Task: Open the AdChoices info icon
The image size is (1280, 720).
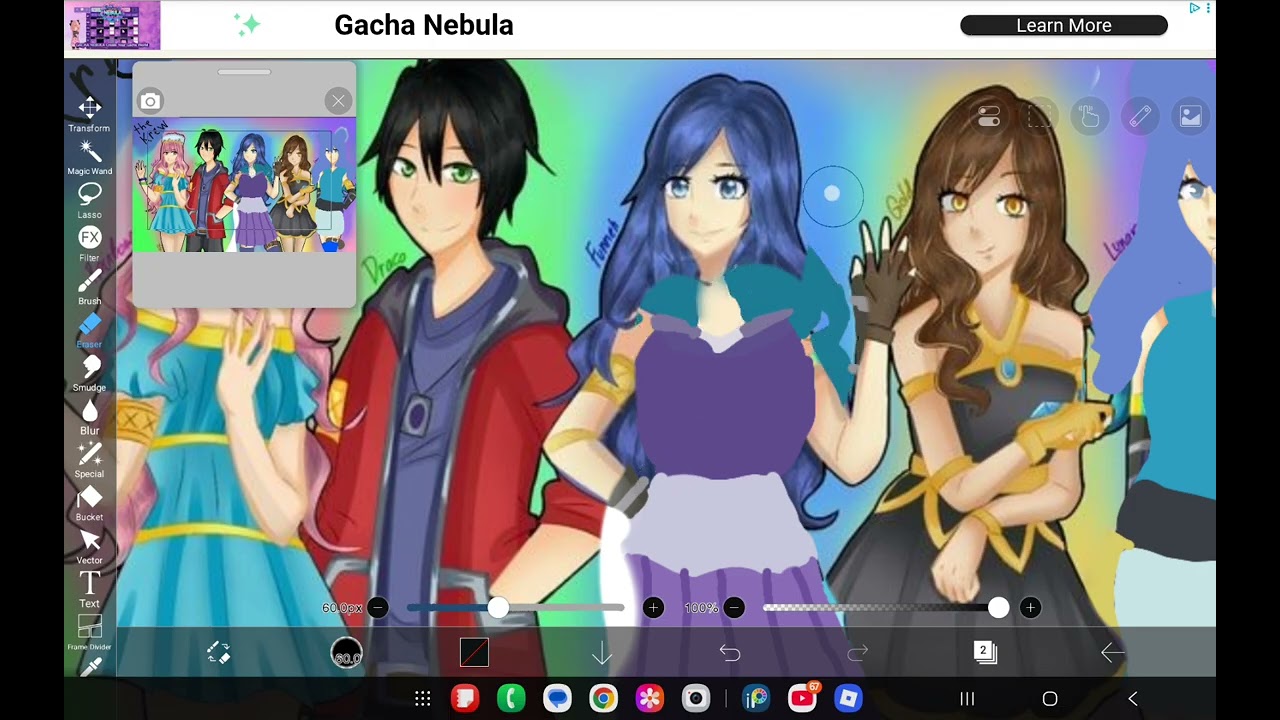Action: tap(1194, 8)
